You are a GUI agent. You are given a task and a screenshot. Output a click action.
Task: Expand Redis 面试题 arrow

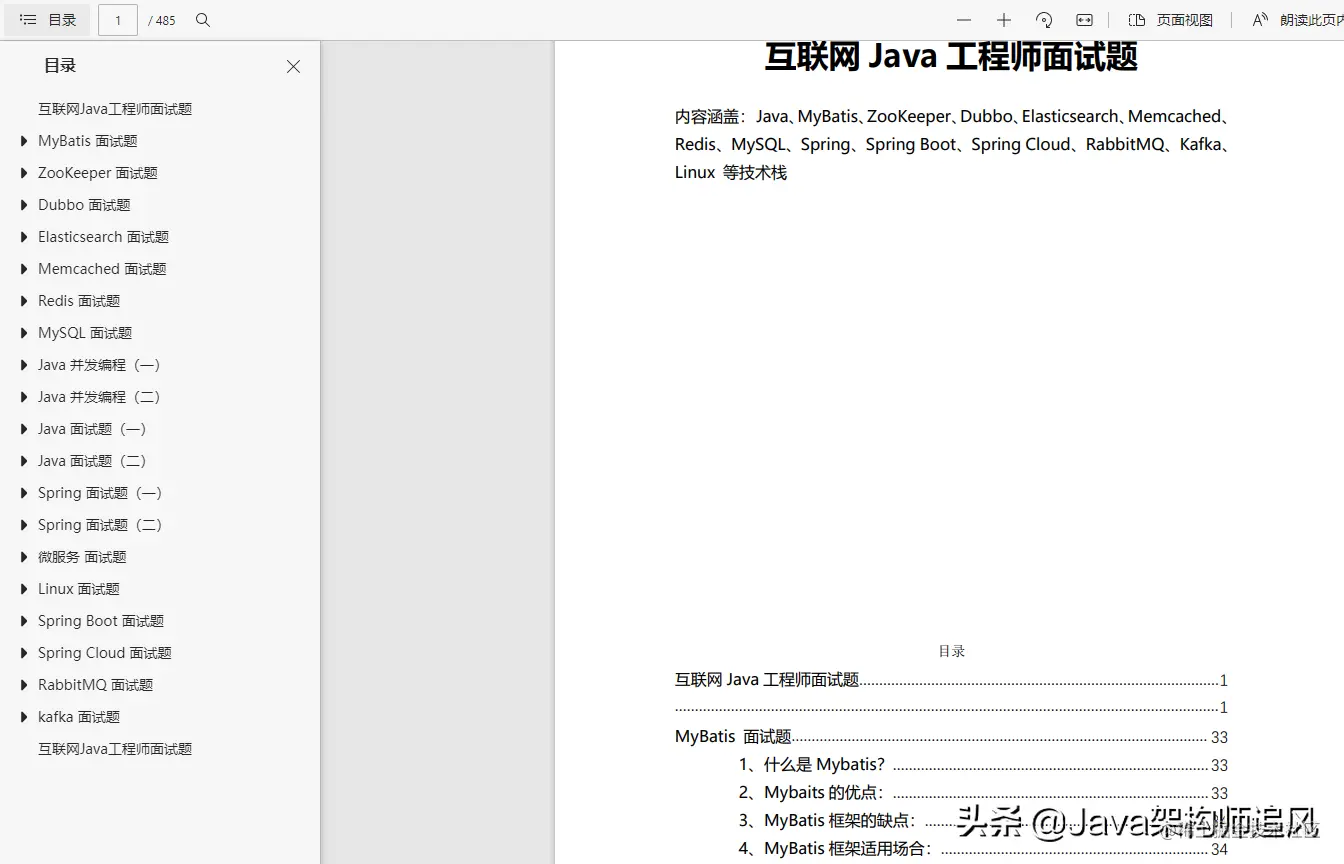pos(24,301)
